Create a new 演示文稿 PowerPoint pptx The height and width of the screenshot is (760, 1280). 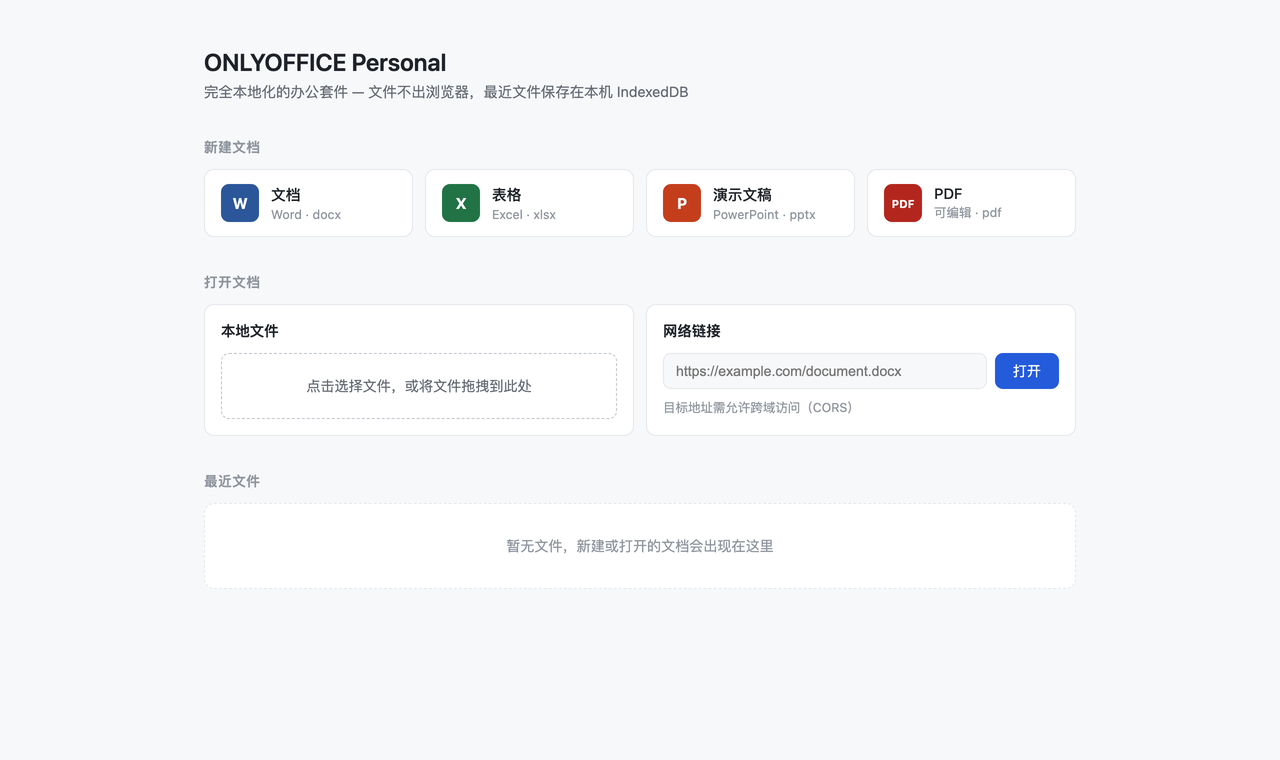point(750,203)
